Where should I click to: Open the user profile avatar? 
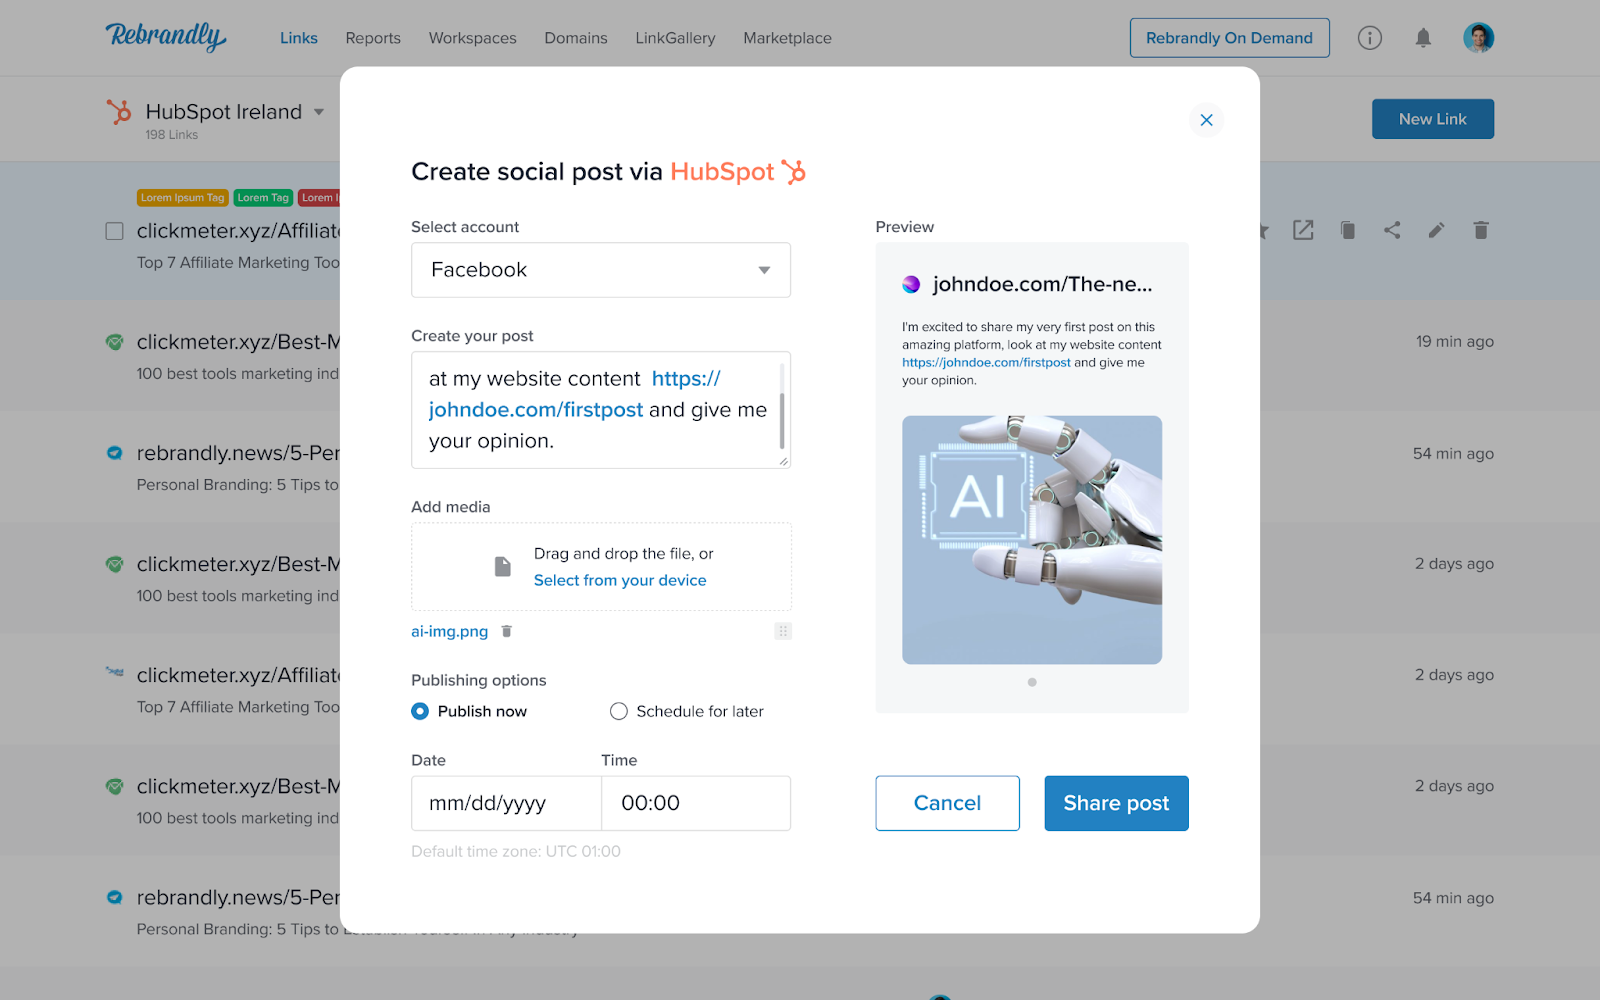click(x=1478, y=38)
